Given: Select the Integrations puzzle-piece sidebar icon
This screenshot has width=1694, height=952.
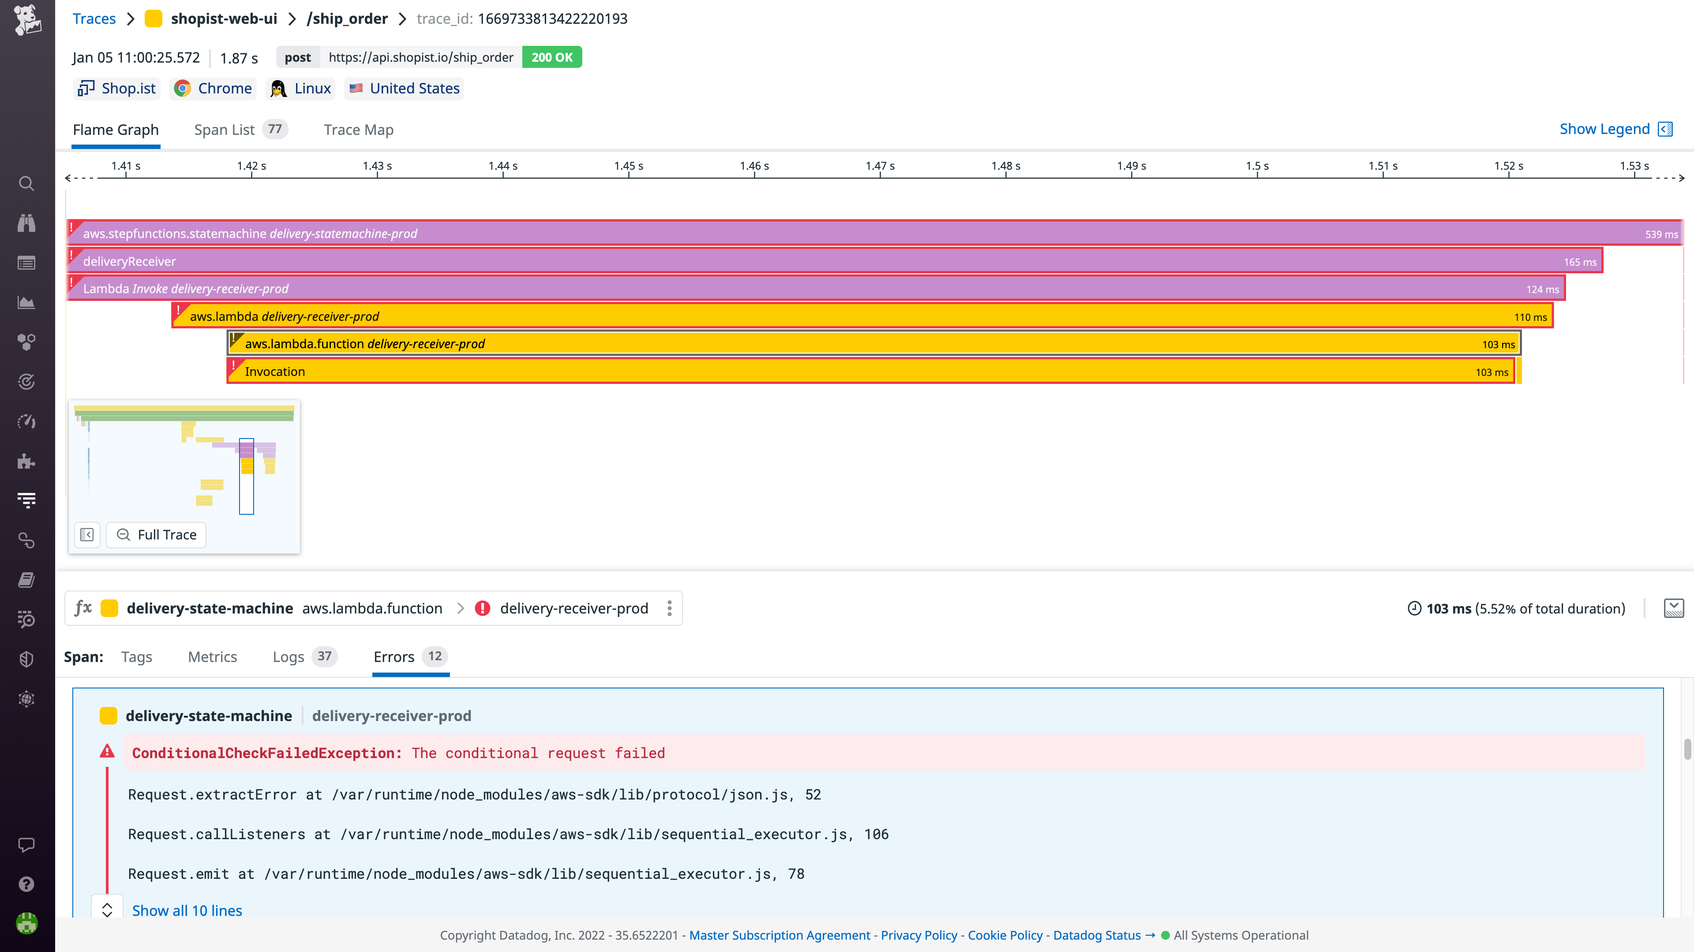Looking at the screenshot, I should tap(26, 461).
